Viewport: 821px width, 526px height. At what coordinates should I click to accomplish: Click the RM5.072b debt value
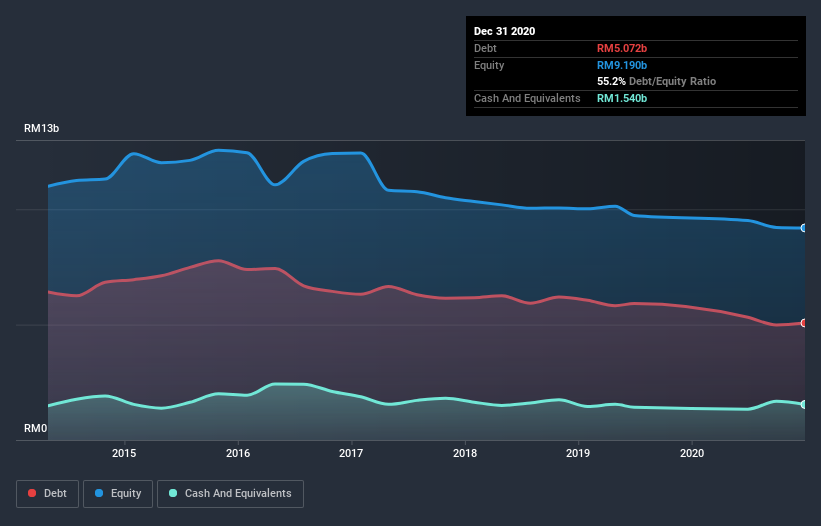tap(622, 48)
